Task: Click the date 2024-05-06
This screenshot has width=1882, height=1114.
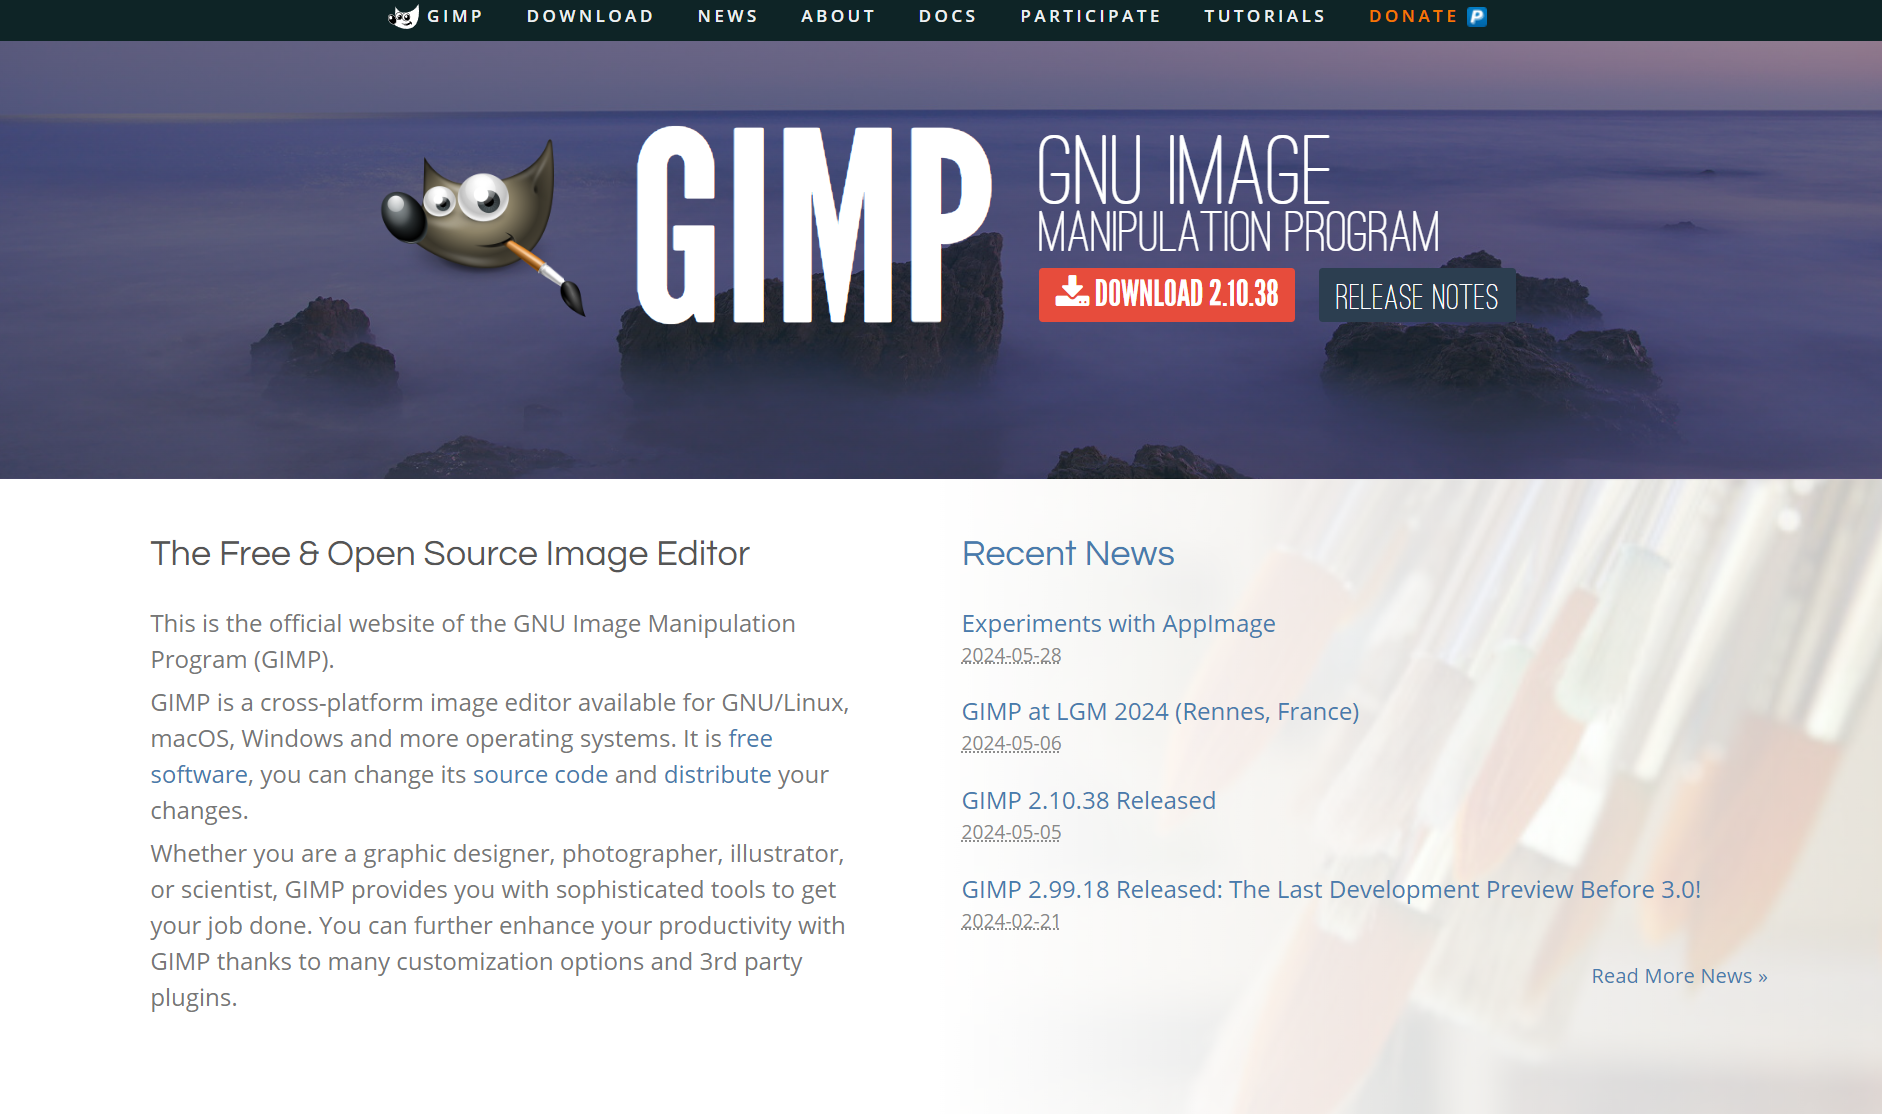Action: [1011, 743]
